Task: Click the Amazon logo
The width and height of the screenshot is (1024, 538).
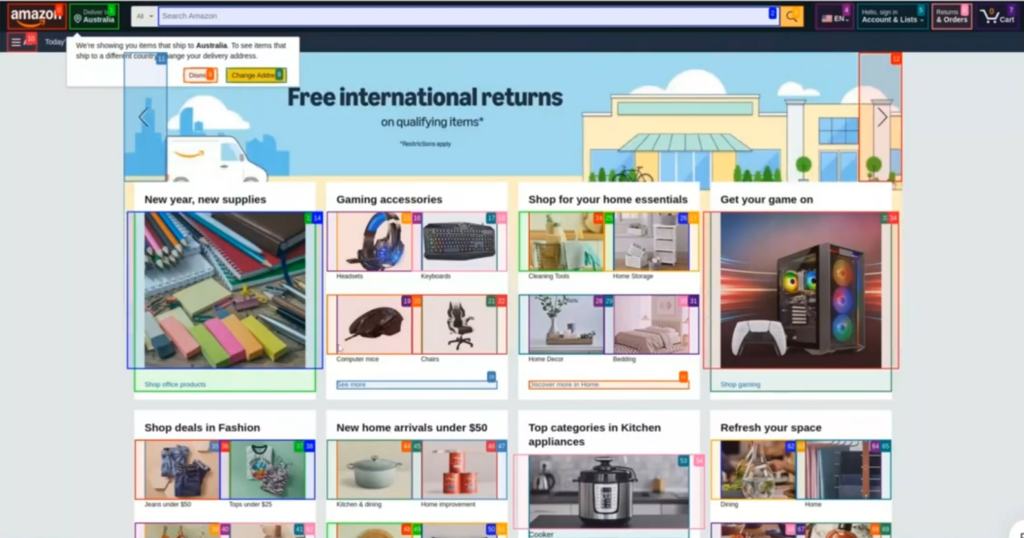Action: (x=36, y=16)
